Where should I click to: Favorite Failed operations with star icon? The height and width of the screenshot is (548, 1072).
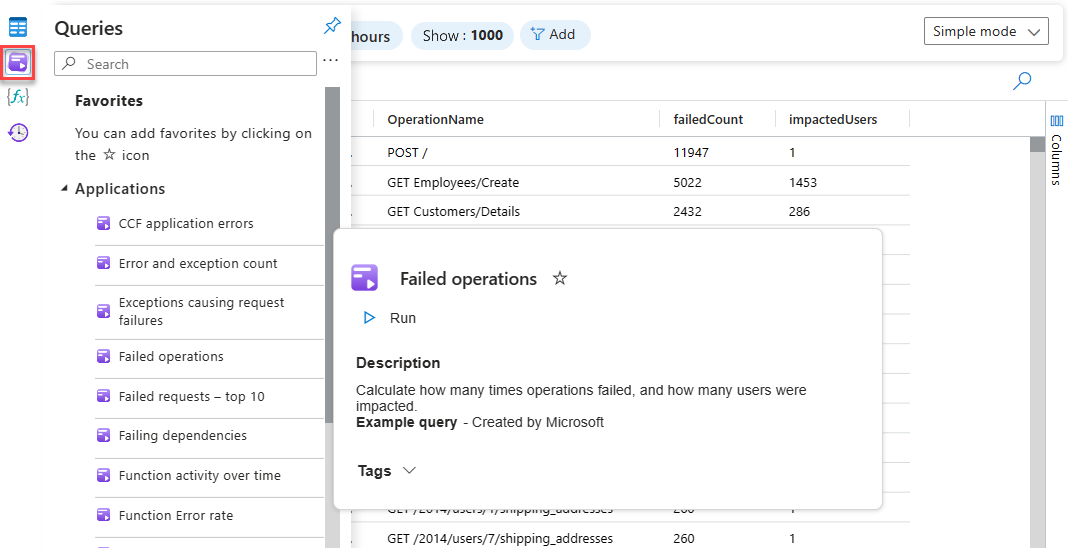(560, 279)
